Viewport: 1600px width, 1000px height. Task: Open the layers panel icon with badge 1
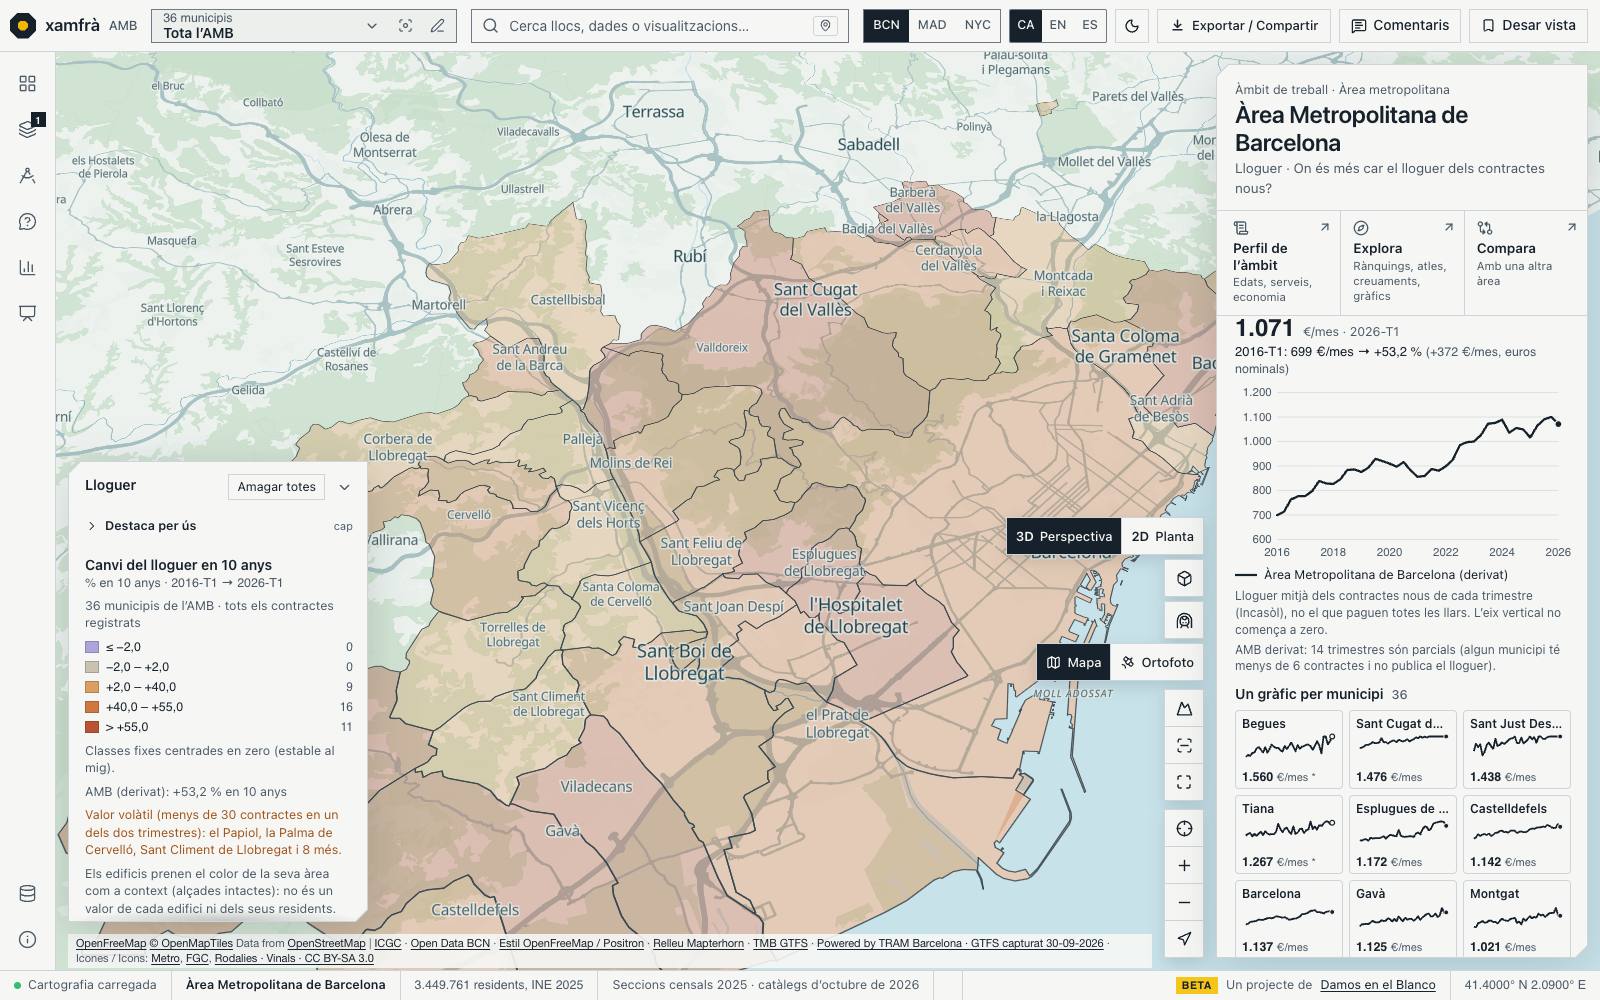[x=27, y=129]
